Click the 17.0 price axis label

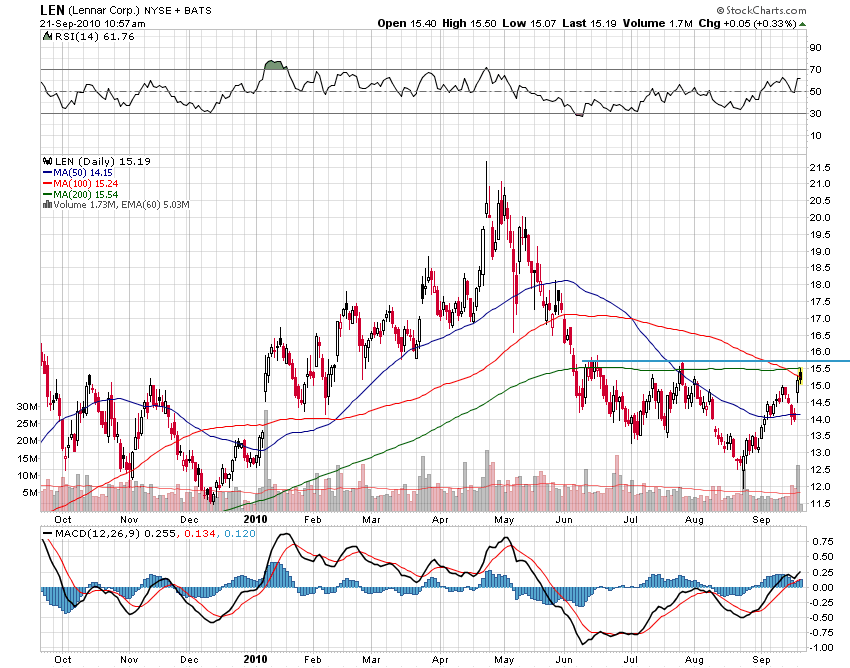point(820,319)
